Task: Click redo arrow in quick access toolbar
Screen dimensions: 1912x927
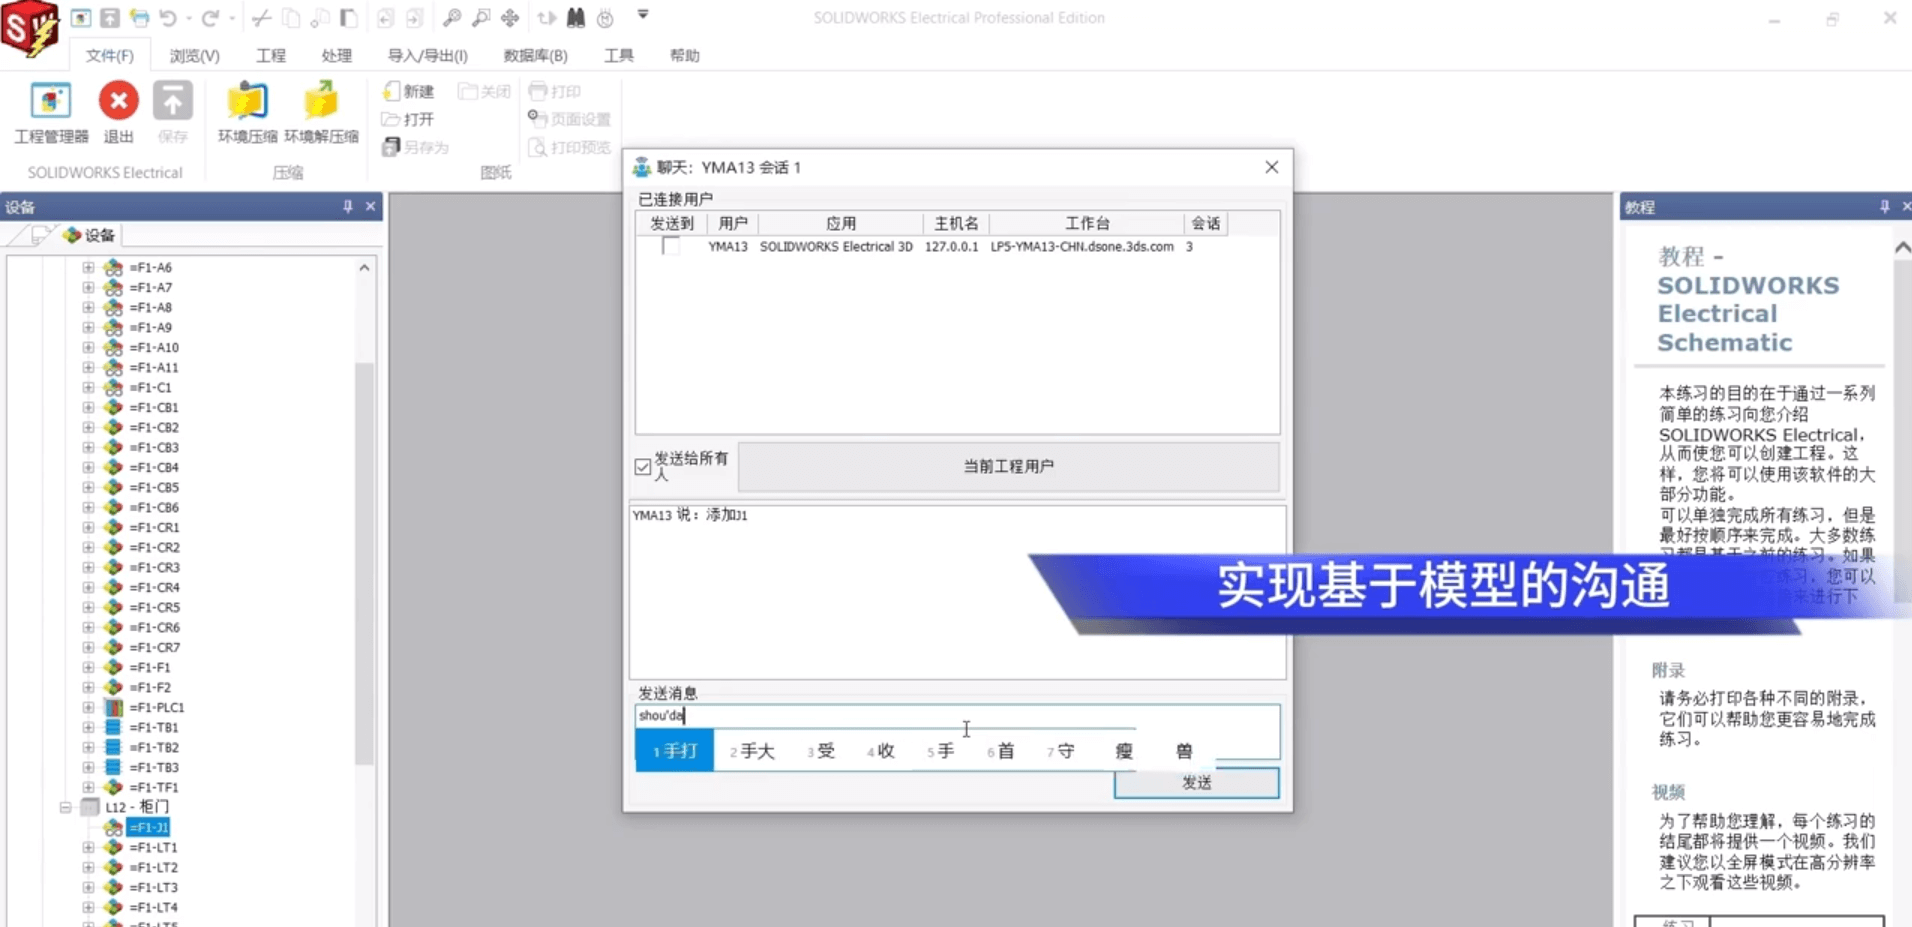Action: point(210,17)
